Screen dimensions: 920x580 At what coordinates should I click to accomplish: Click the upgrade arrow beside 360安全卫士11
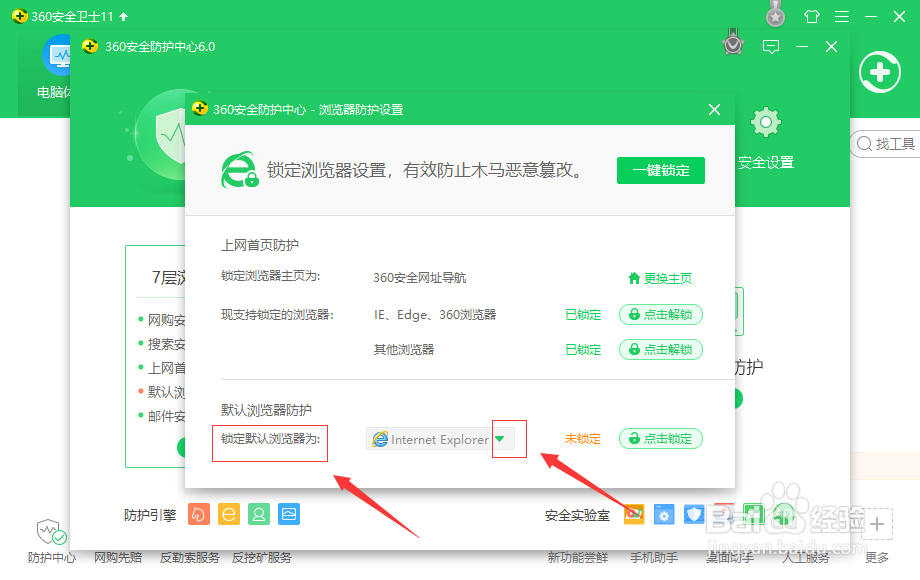[x=123, y=16]
